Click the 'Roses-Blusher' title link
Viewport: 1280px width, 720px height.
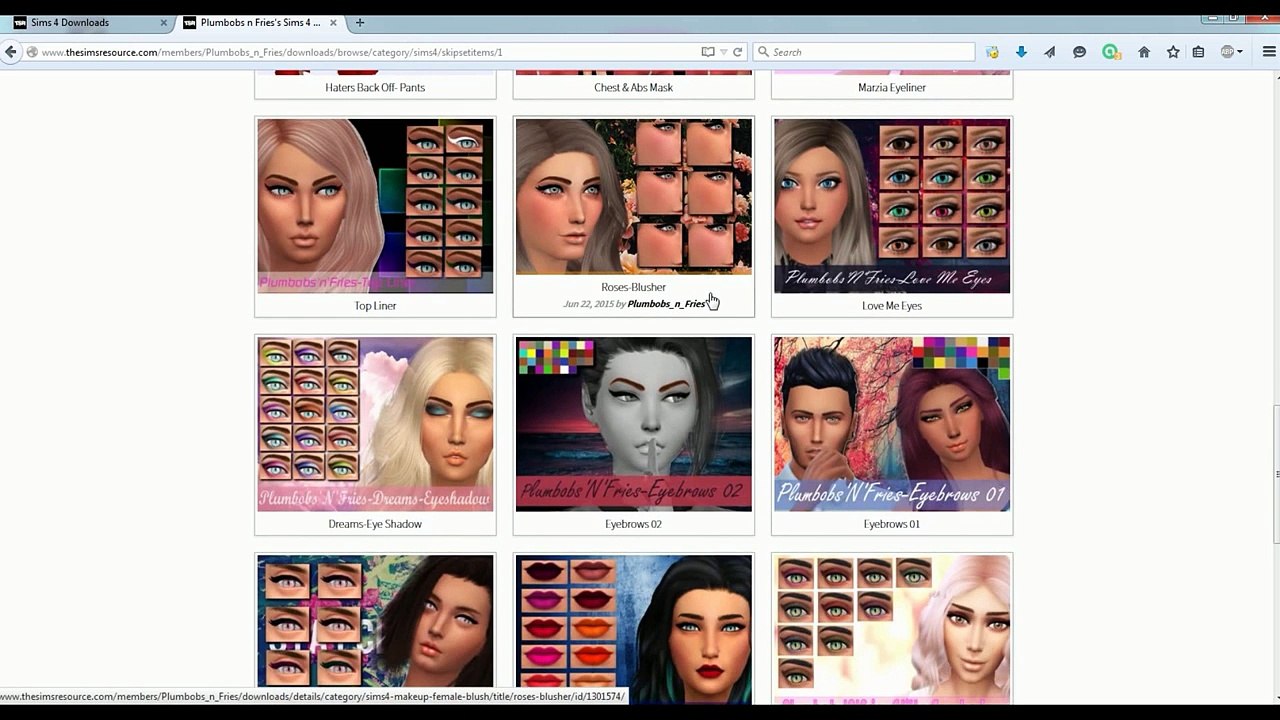[633, 287]
